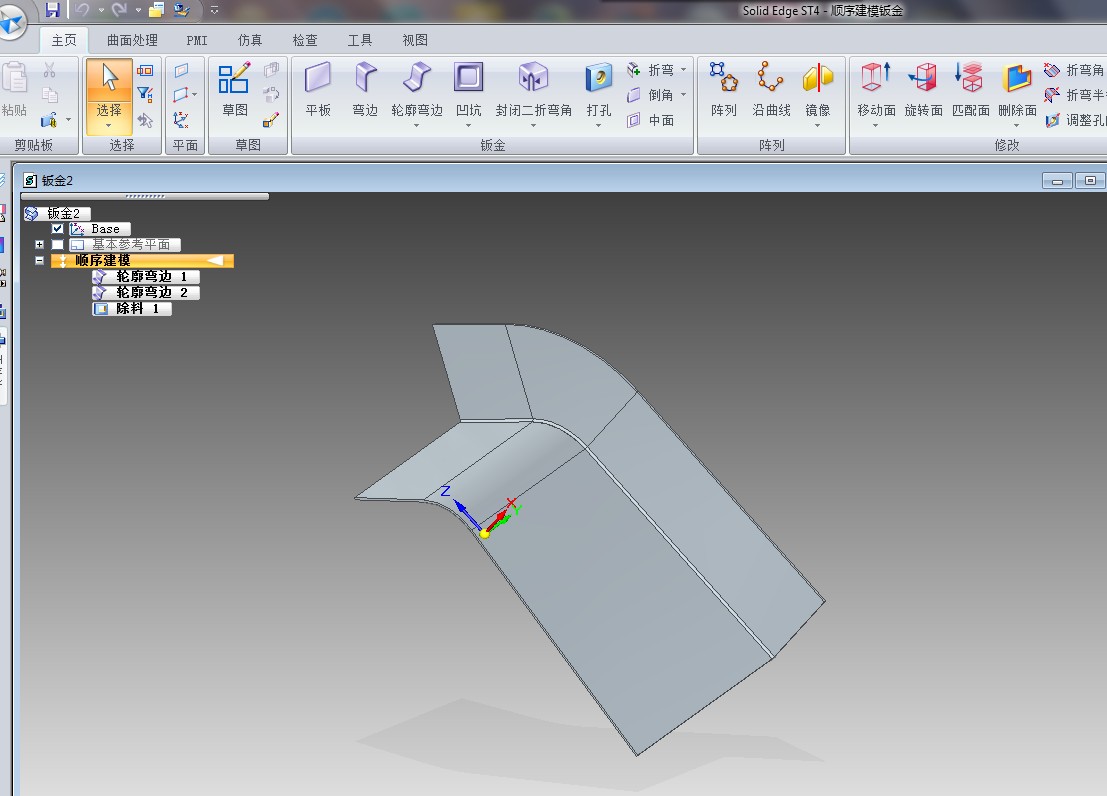Click the 折弯 (Bend) button

point(652,70)
